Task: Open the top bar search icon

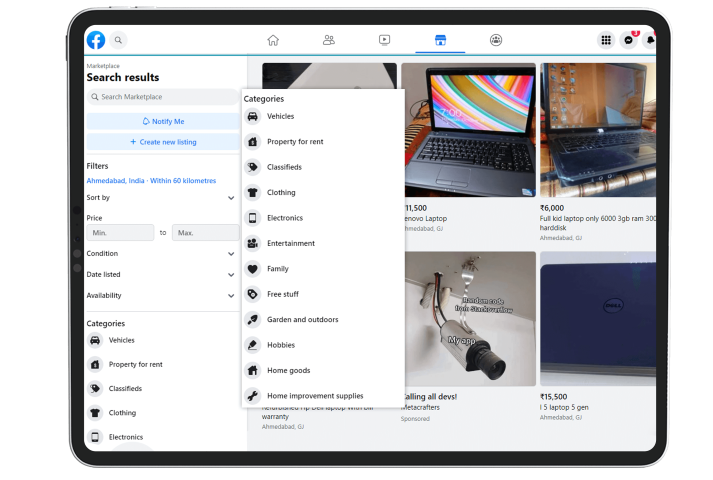Action: click(118, 40)
